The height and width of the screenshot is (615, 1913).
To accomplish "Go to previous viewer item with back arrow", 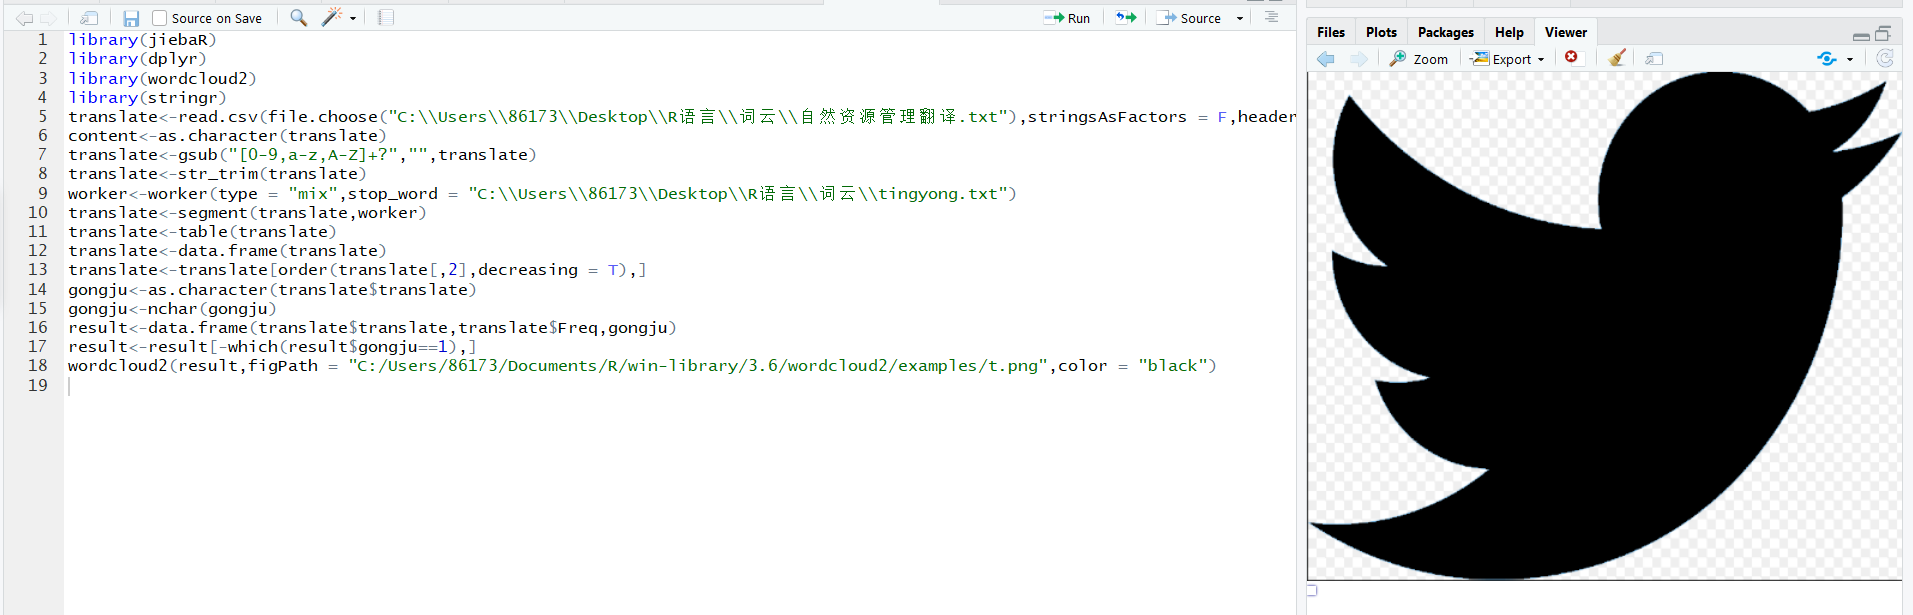I will pyautogui.click(x=1326, y=59).
